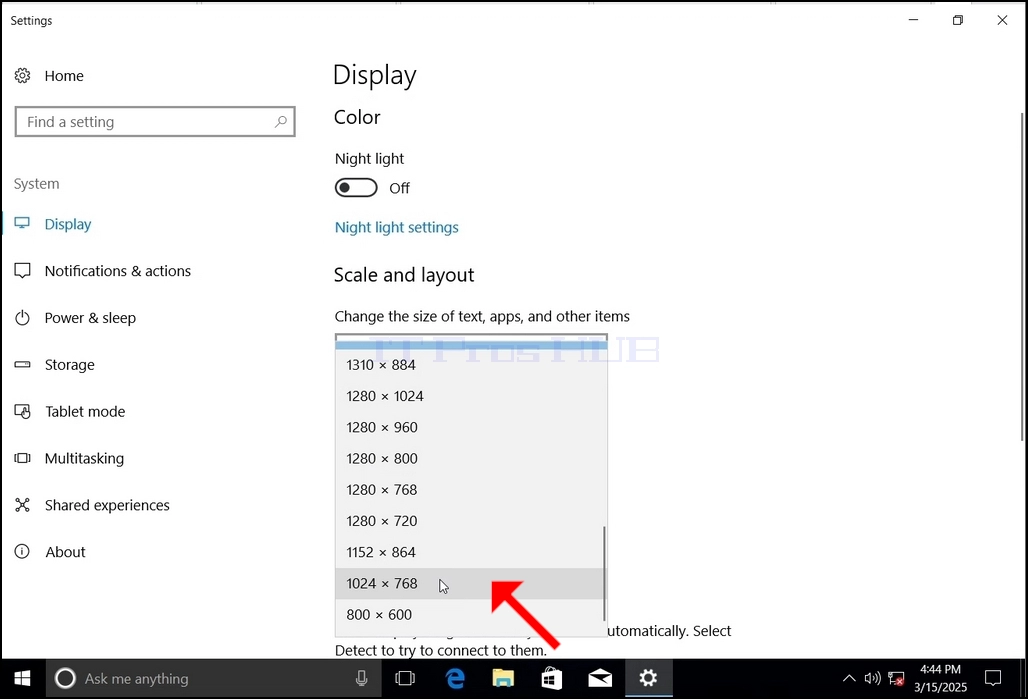Choose the 1152 × 864 option
This screenshot has width=1028, height=699.
coord(469,552)
